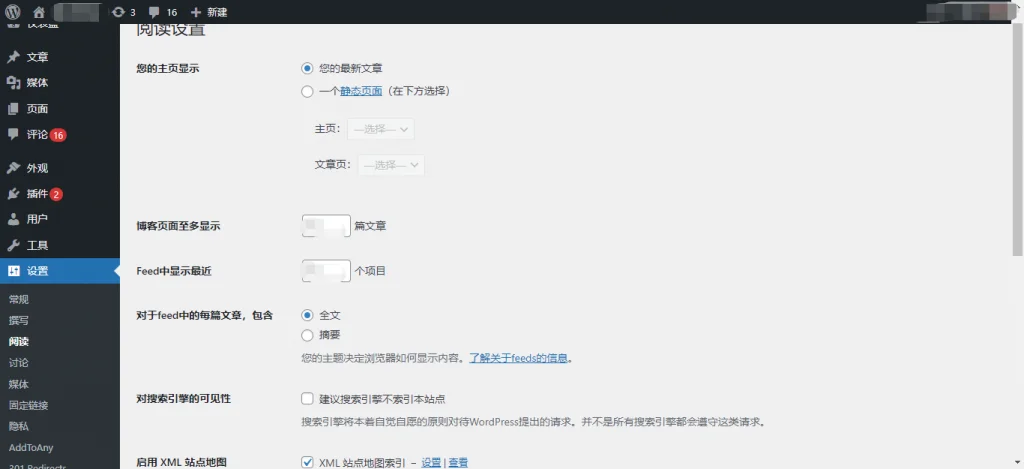
Task: Click the comment bubble icon beside 评论
Action: tap(13, 135)
